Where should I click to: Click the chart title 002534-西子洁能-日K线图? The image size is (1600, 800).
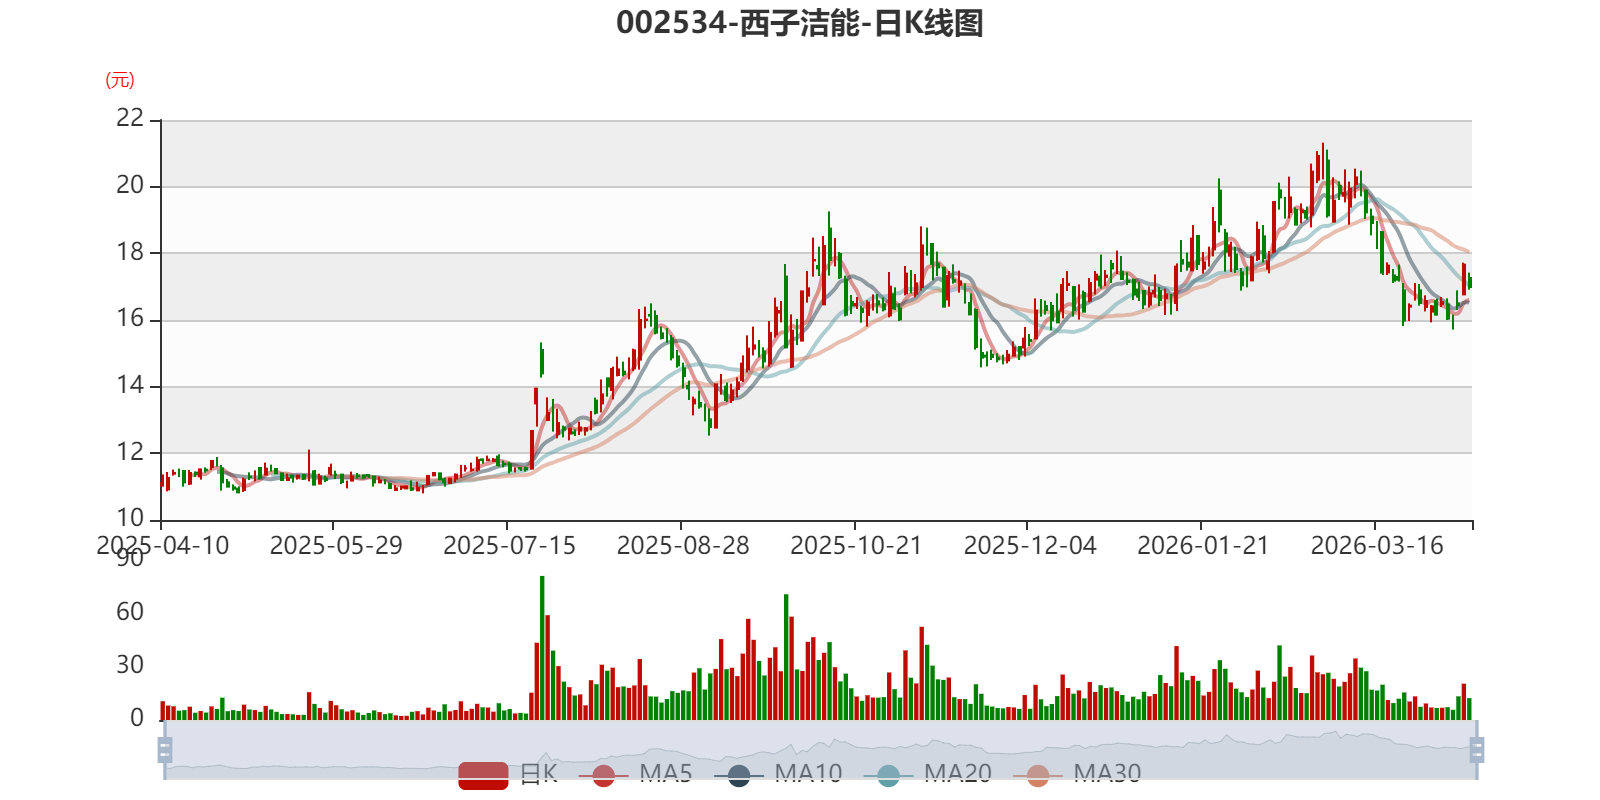800,23
